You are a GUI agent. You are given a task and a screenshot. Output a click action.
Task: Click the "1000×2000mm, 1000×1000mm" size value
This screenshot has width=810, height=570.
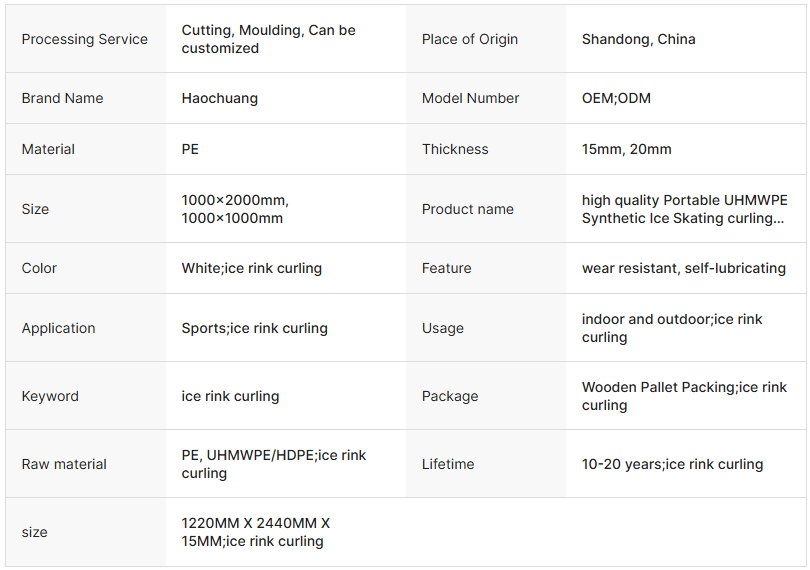click(235, 209)
